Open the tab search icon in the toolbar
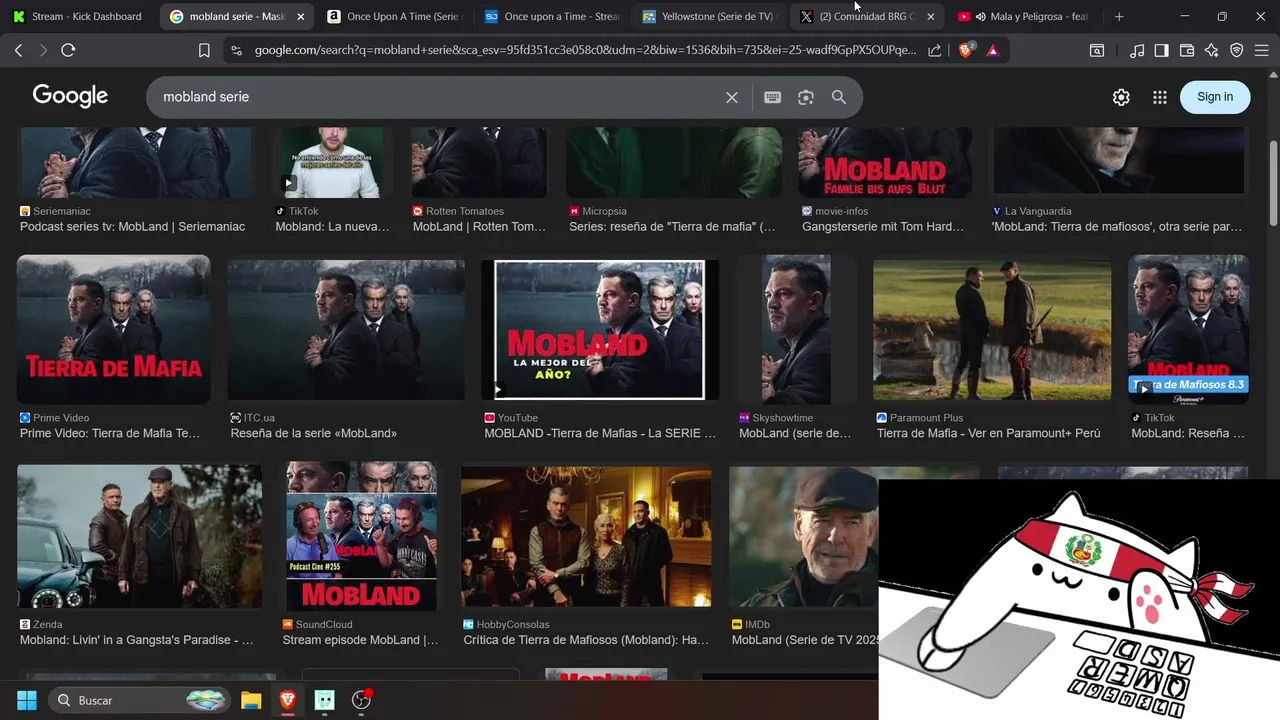Screen dimensions: 1280x720 click(1097, 50)
